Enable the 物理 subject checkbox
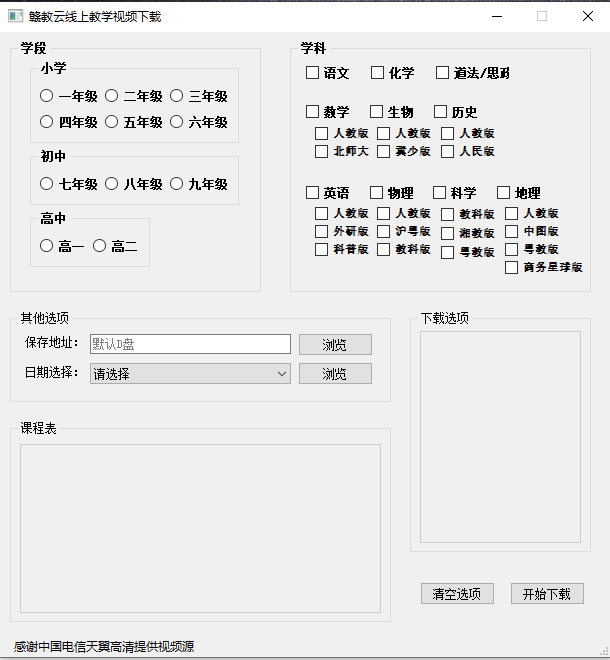 click(x=376, y=192)
